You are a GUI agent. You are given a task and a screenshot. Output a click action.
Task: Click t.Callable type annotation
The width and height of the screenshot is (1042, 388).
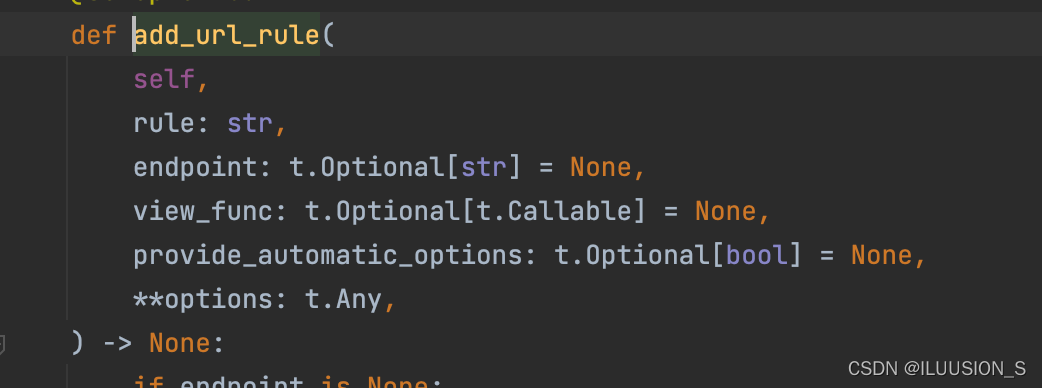coord(554,211)
